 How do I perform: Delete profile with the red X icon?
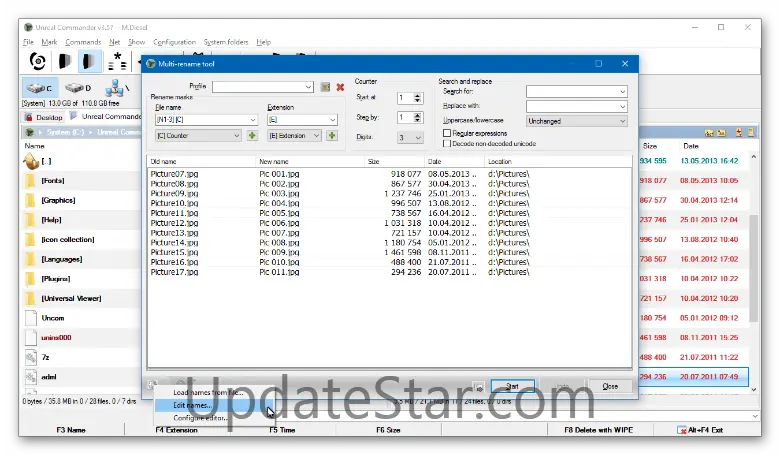[x=340, y=87]
